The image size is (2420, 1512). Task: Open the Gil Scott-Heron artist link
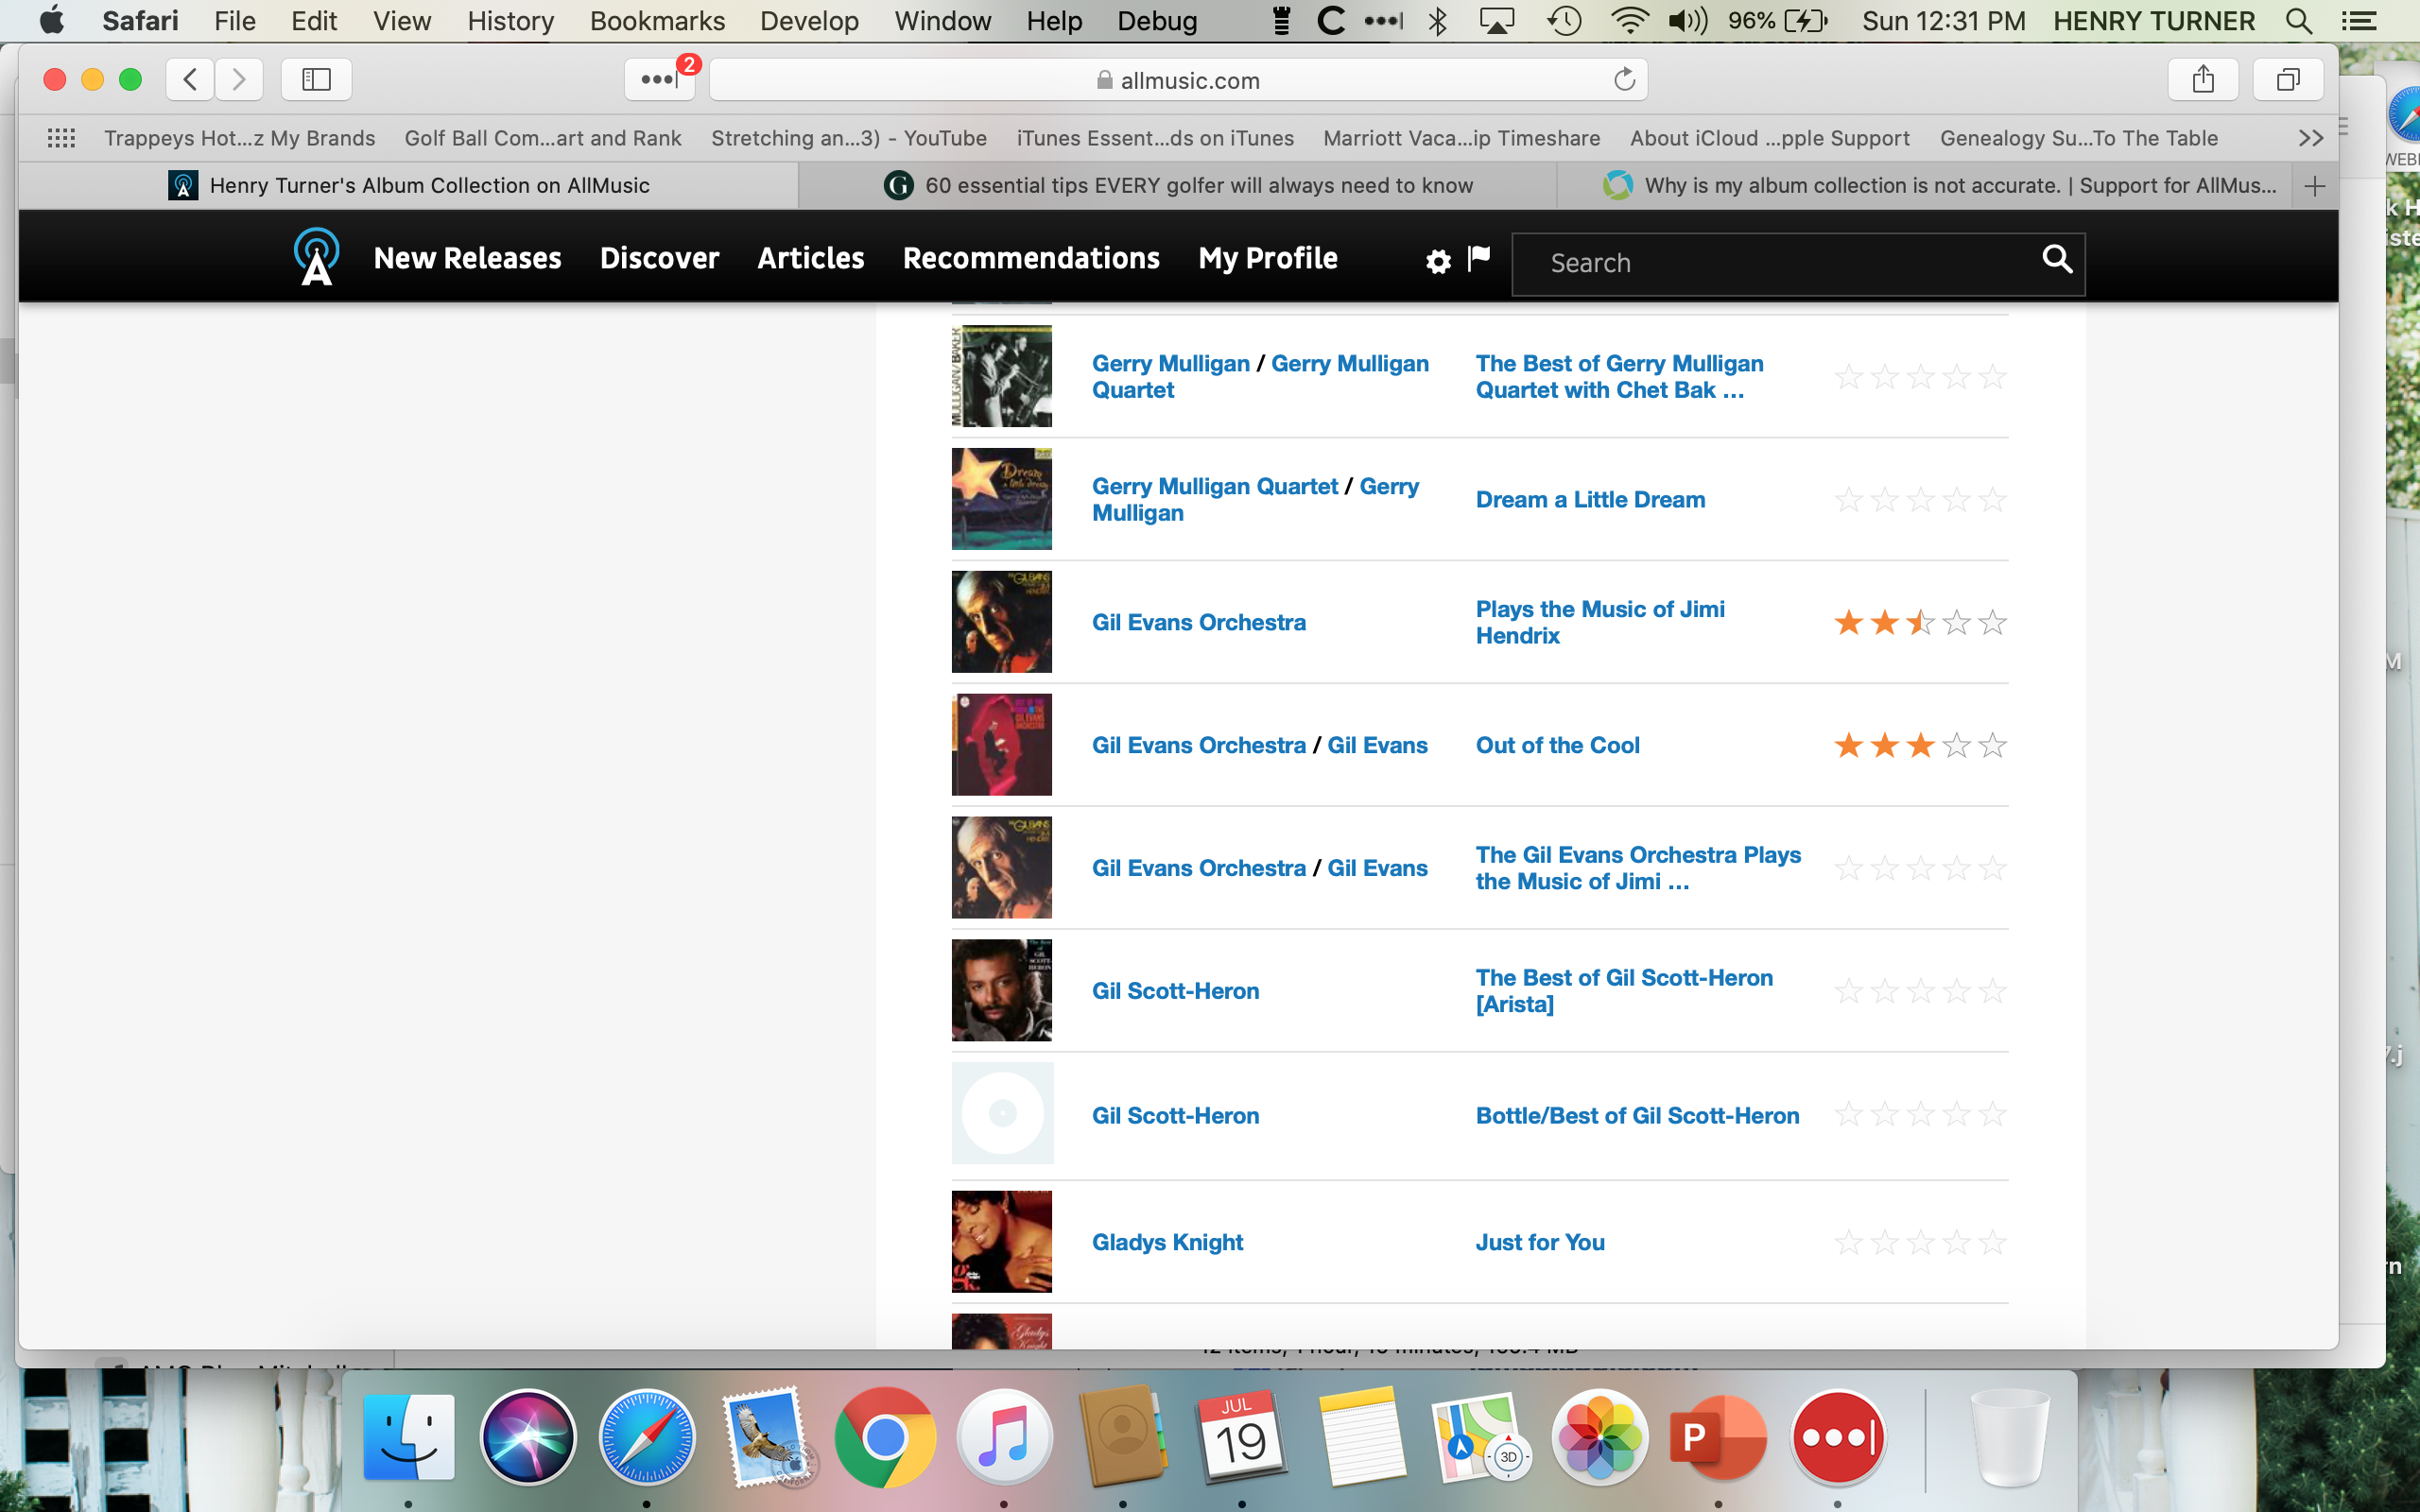[x=1175, y=991]
